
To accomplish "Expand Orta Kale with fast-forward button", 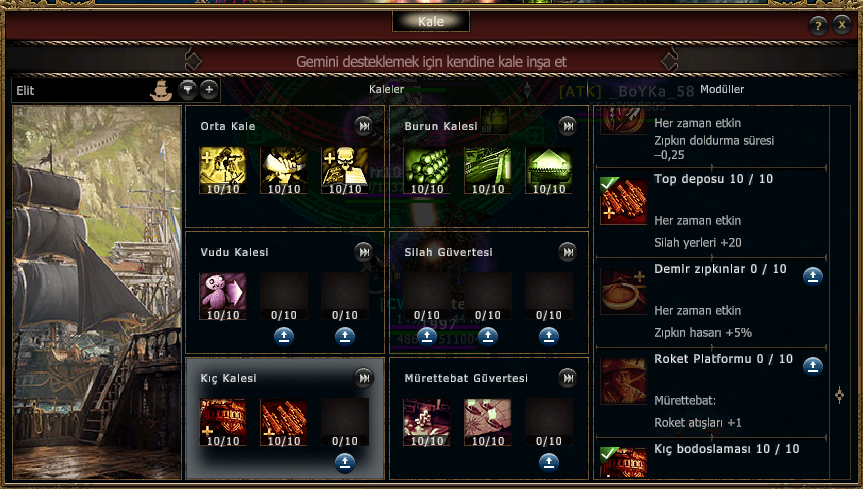I will click(x=364, y=126).
